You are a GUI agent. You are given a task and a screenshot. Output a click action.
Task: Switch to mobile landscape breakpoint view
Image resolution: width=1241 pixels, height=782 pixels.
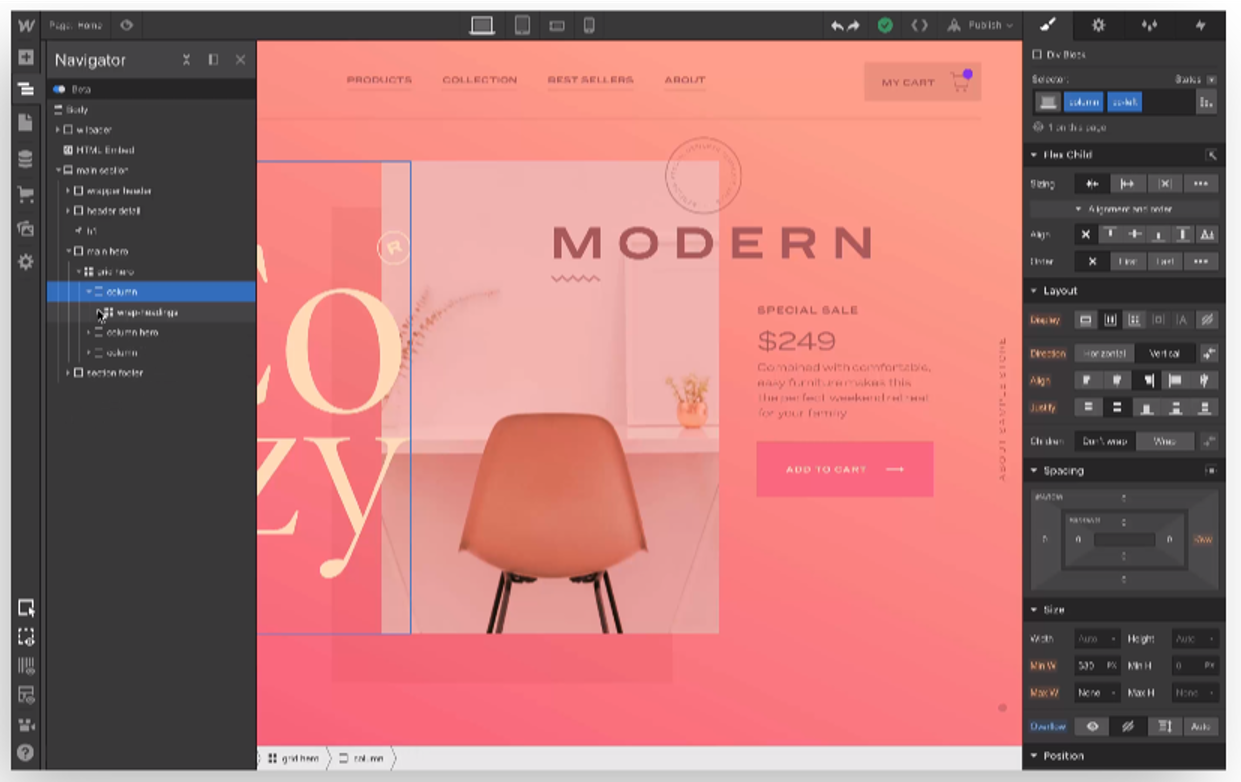coord(557,26)
